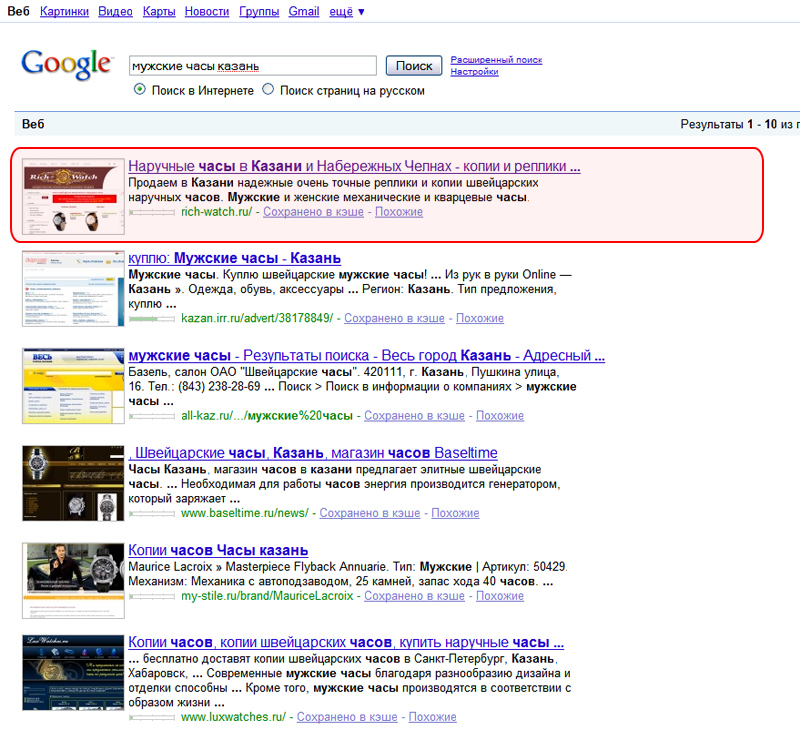
Task: Select the 'Поиск в Интернете' radio button
Action: (140, 90)
